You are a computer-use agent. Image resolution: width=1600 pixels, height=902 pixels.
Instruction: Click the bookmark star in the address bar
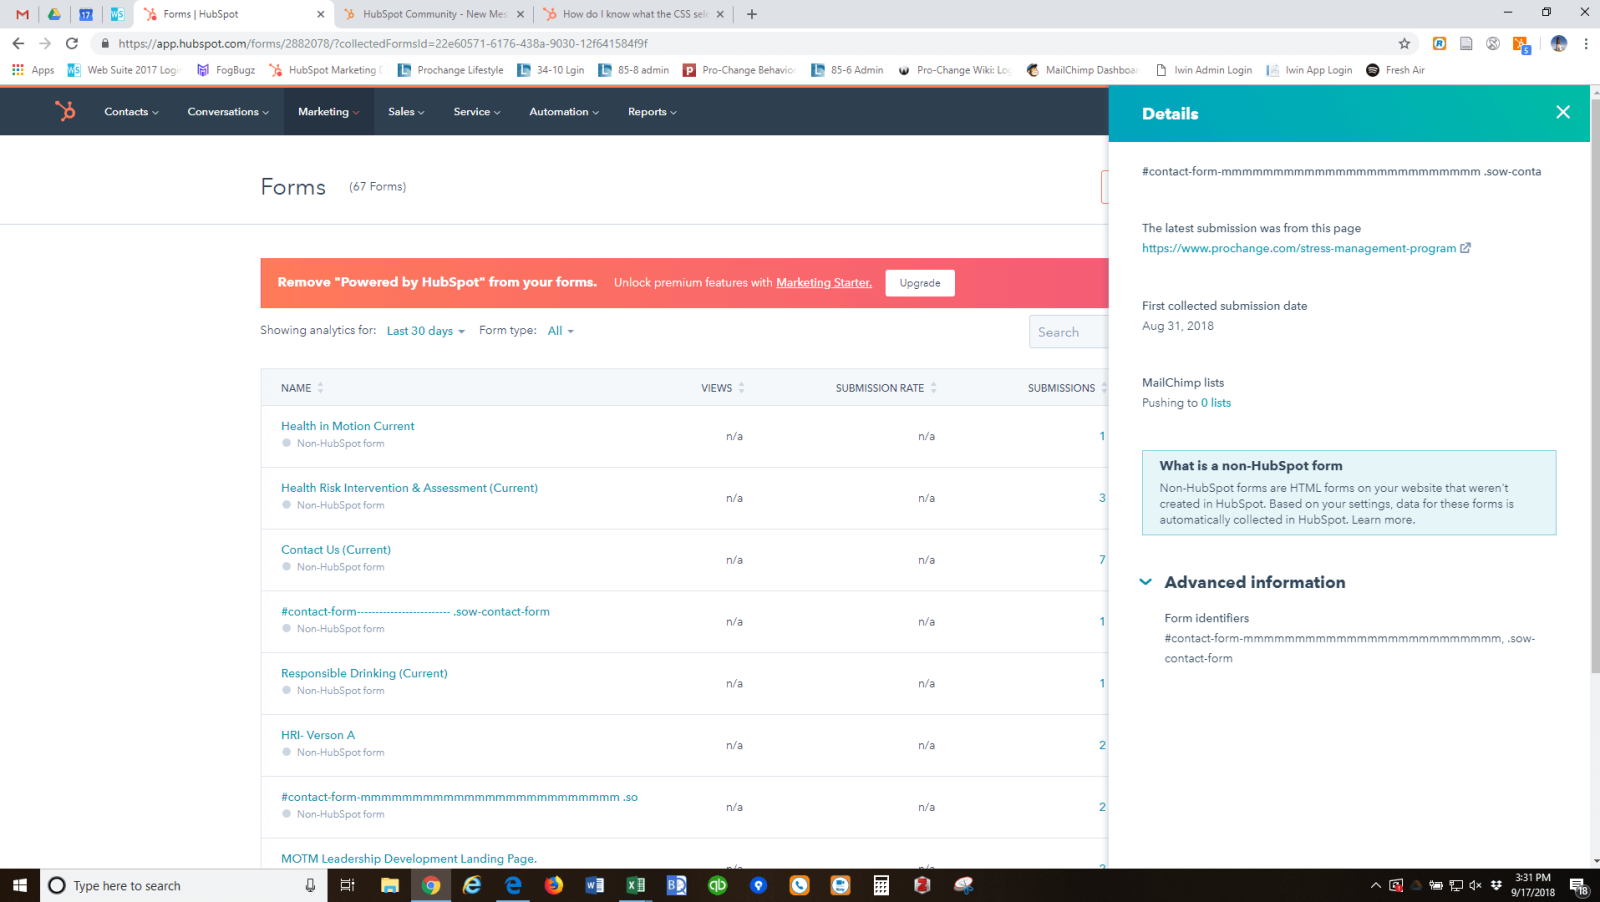pos(1405,44)
